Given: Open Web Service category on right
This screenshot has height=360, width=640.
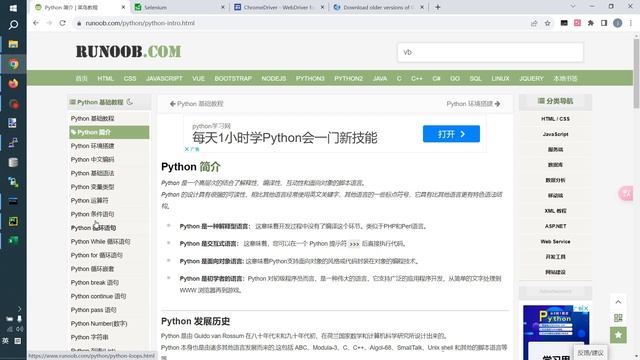Looking at the screenshot, I should pos(555,242).
